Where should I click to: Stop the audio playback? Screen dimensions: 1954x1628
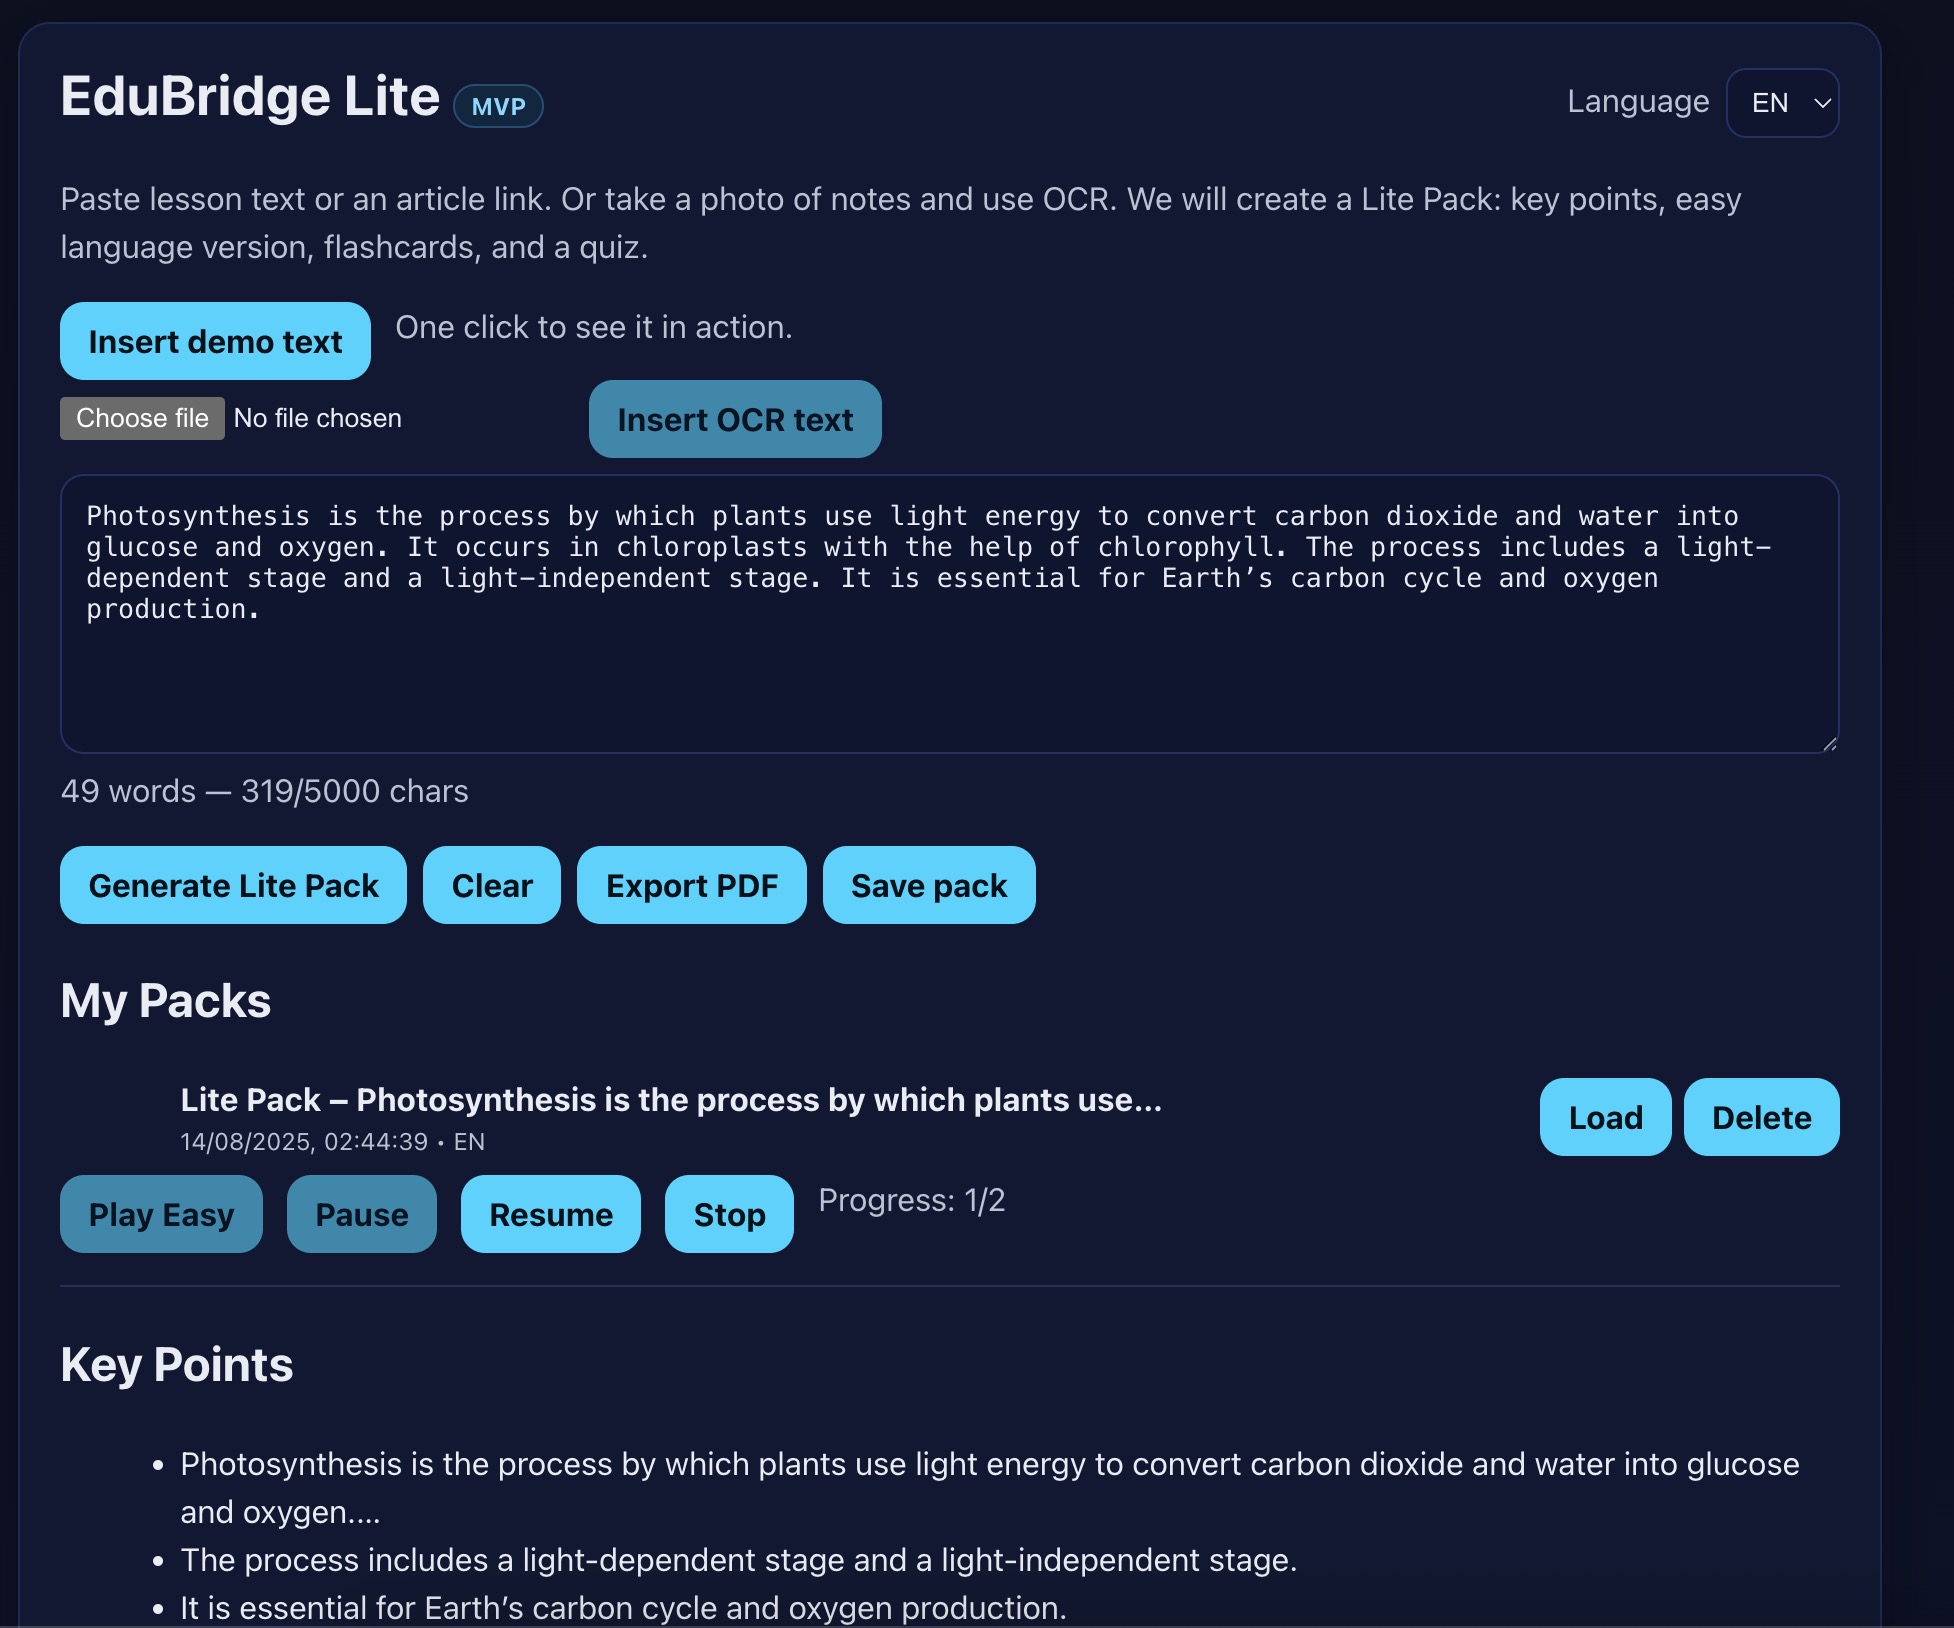pyautogui.click(x=728, y=1214)
